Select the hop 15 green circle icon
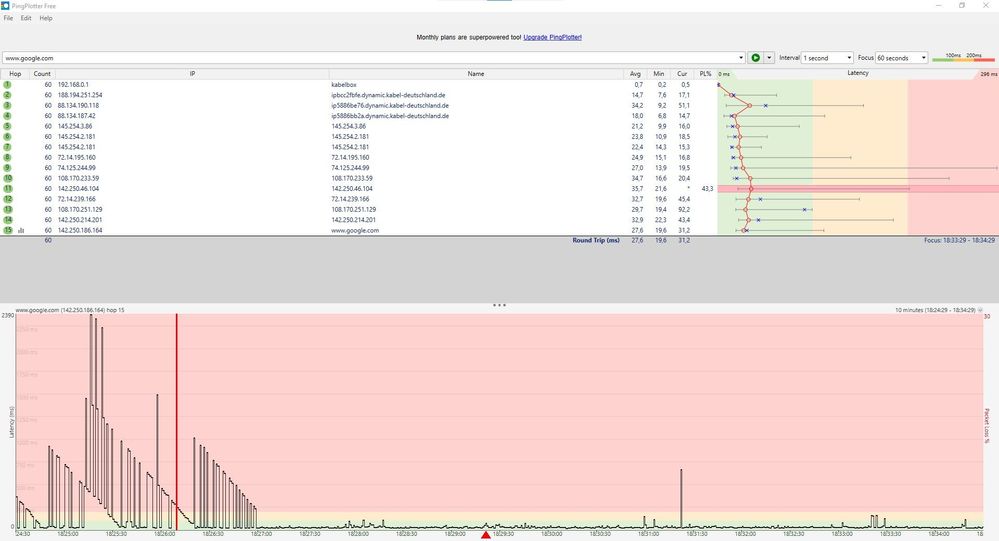 [8, 230]
